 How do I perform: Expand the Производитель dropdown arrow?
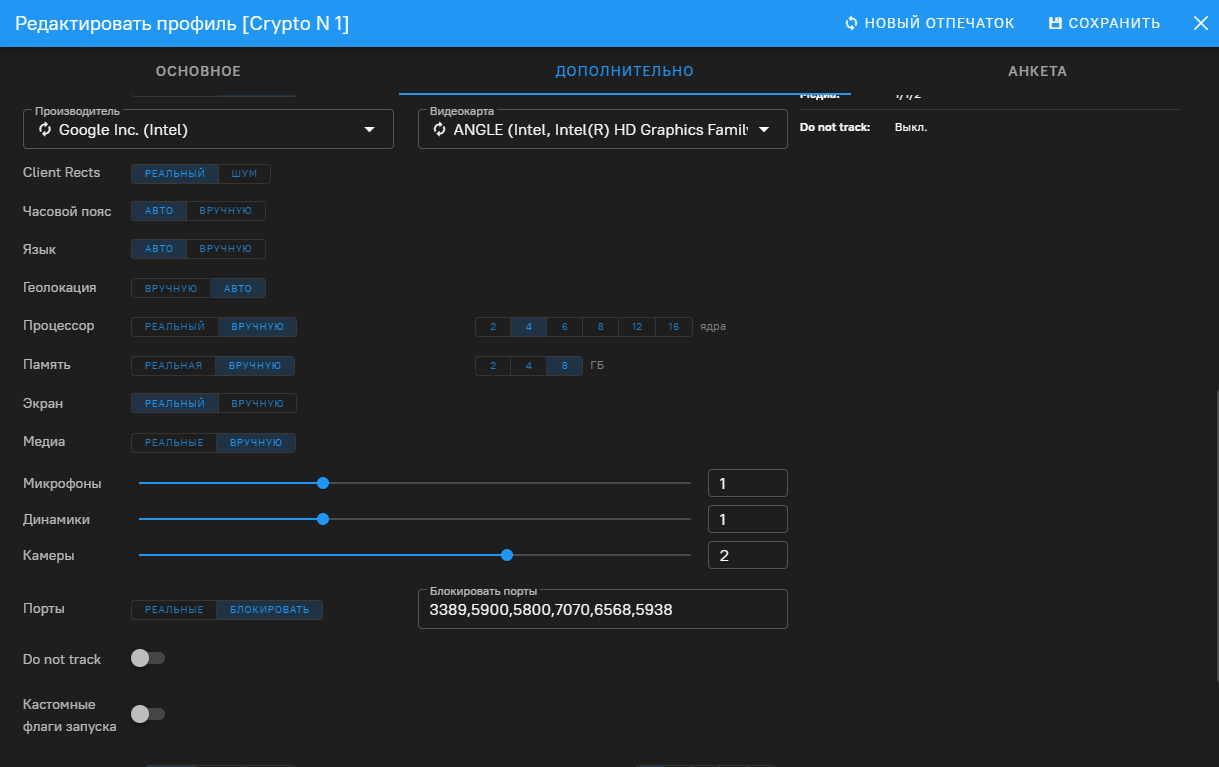coord(369,130)
